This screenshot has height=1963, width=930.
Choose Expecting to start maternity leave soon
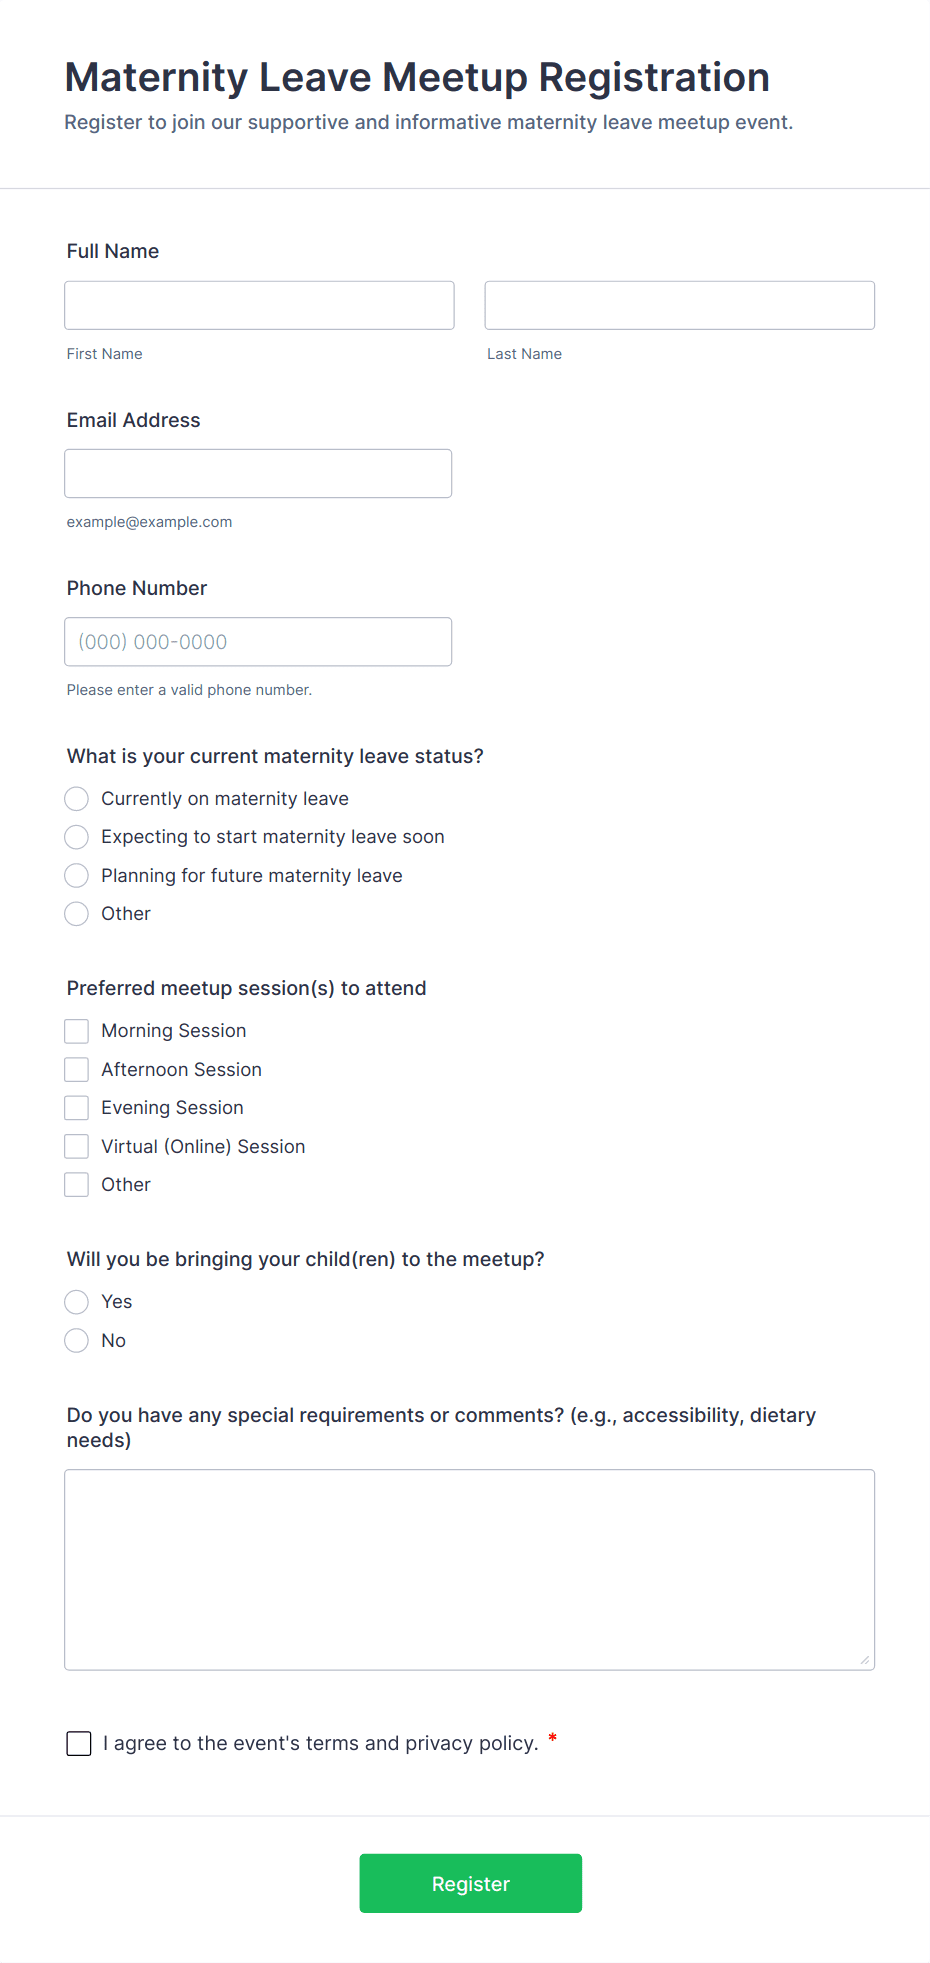coord(77,837)
